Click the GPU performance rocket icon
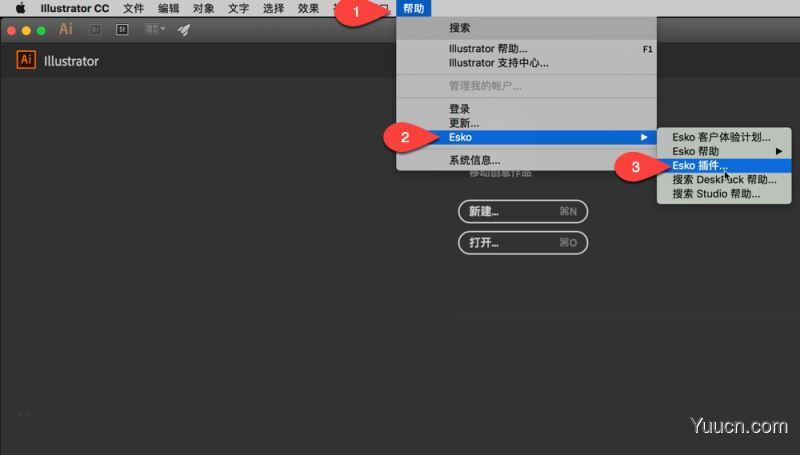Viewport: 800px width, 455px height. point(184,30)
